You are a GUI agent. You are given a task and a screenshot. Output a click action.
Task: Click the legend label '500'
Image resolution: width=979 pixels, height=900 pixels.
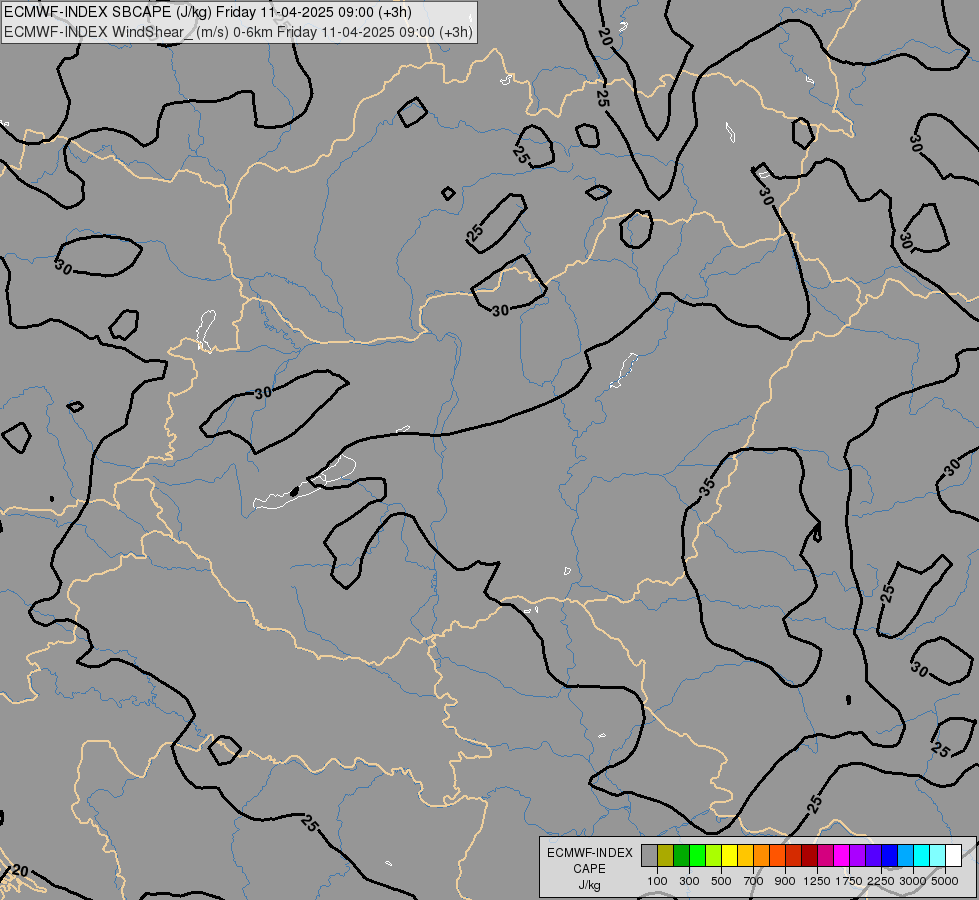click(721, 881)
